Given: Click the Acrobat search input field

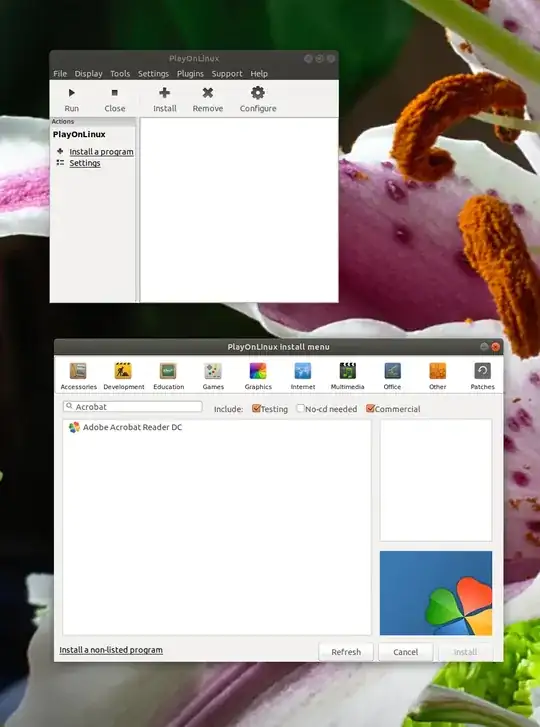Looking at the screenshot, I should click(133, 407).
